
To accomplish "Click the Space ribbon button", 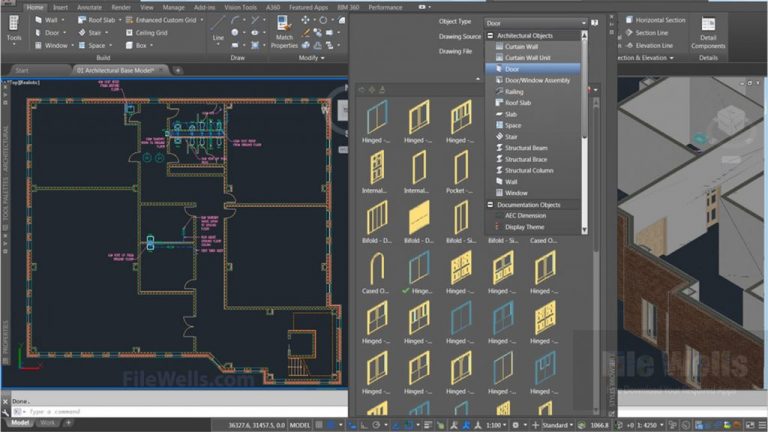I will (x=92, y=46).
